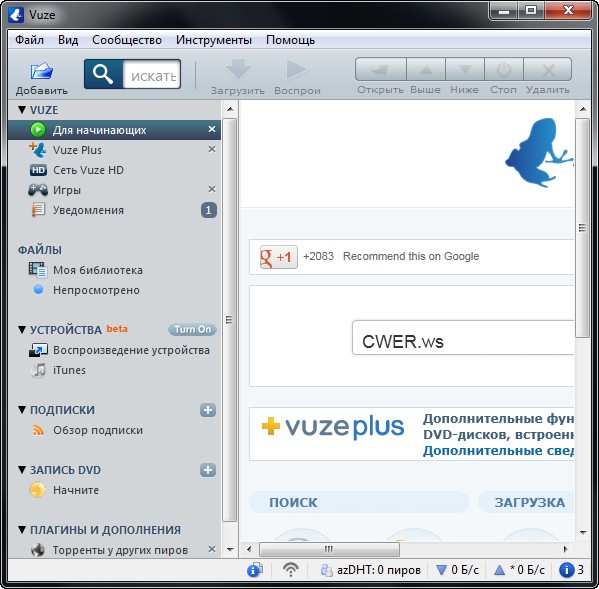599x589 pixels.
Task: Close the Игры sidebar entry
Action: click(212, 189)
